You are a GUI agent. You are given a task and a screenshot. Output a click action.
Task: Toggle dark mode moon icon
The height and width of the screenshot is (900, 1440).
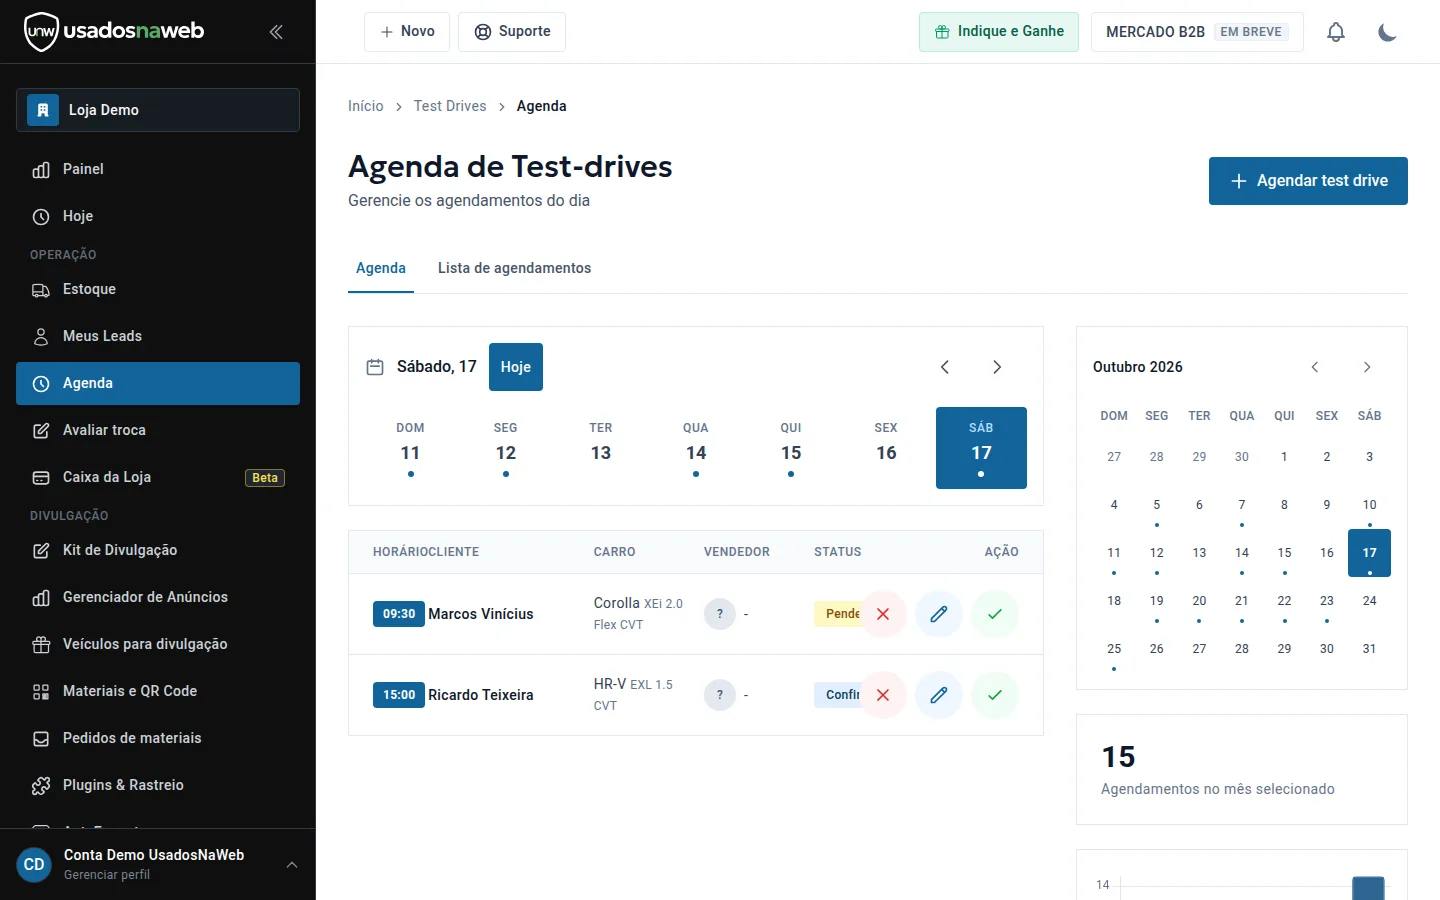1387,32
